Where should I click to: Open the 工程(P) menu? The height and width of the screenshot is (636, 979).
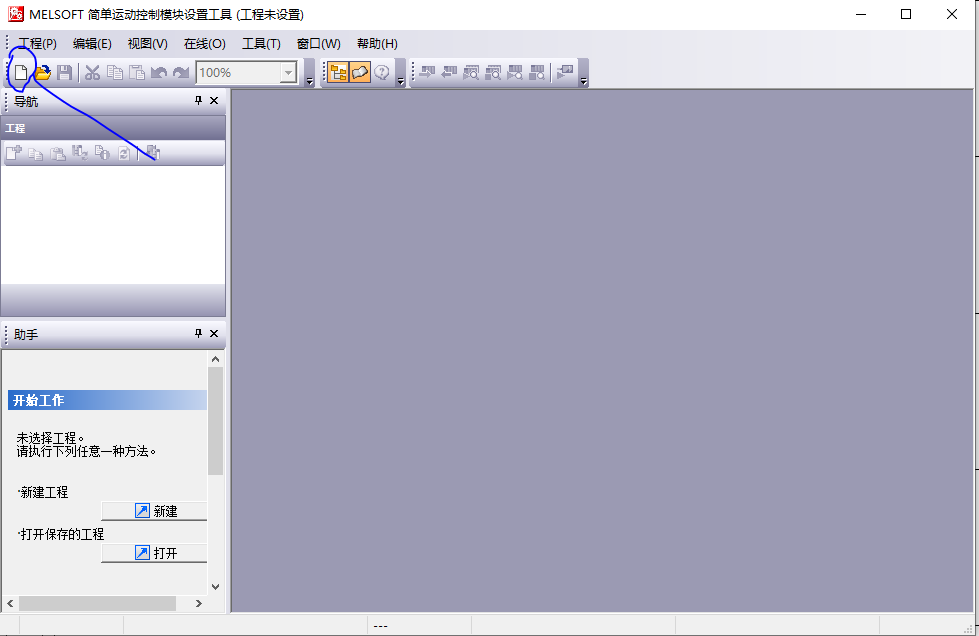[37, 44]
